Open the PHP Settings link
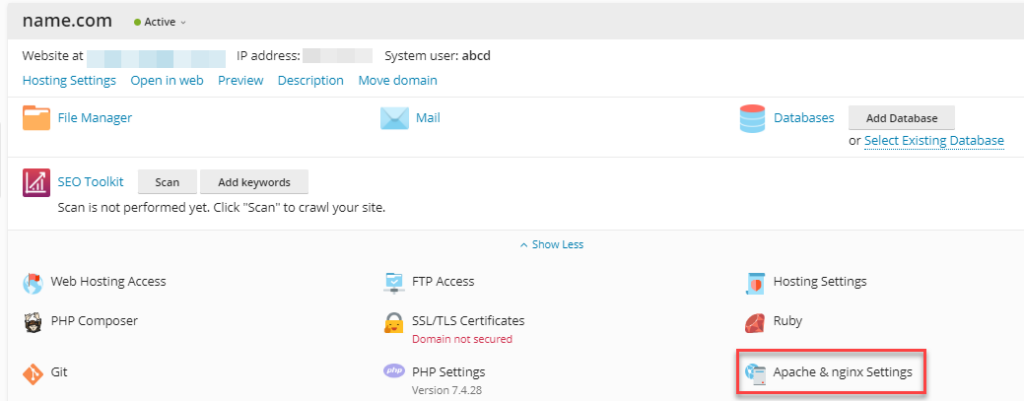1024x401 pixels. click(448, 372)
